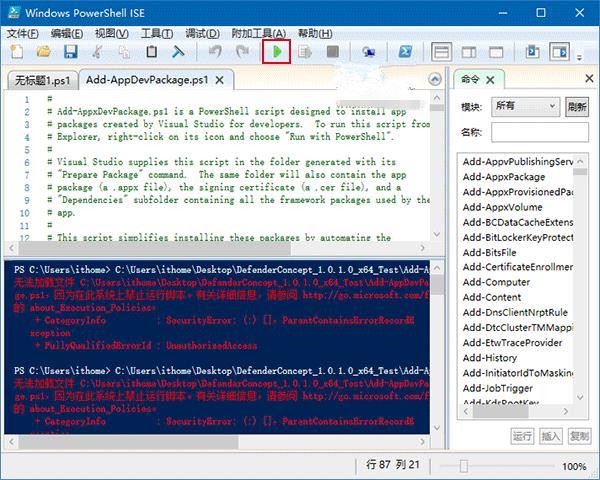Select Add-AppxPackage in the command list

tap(504, 177)
